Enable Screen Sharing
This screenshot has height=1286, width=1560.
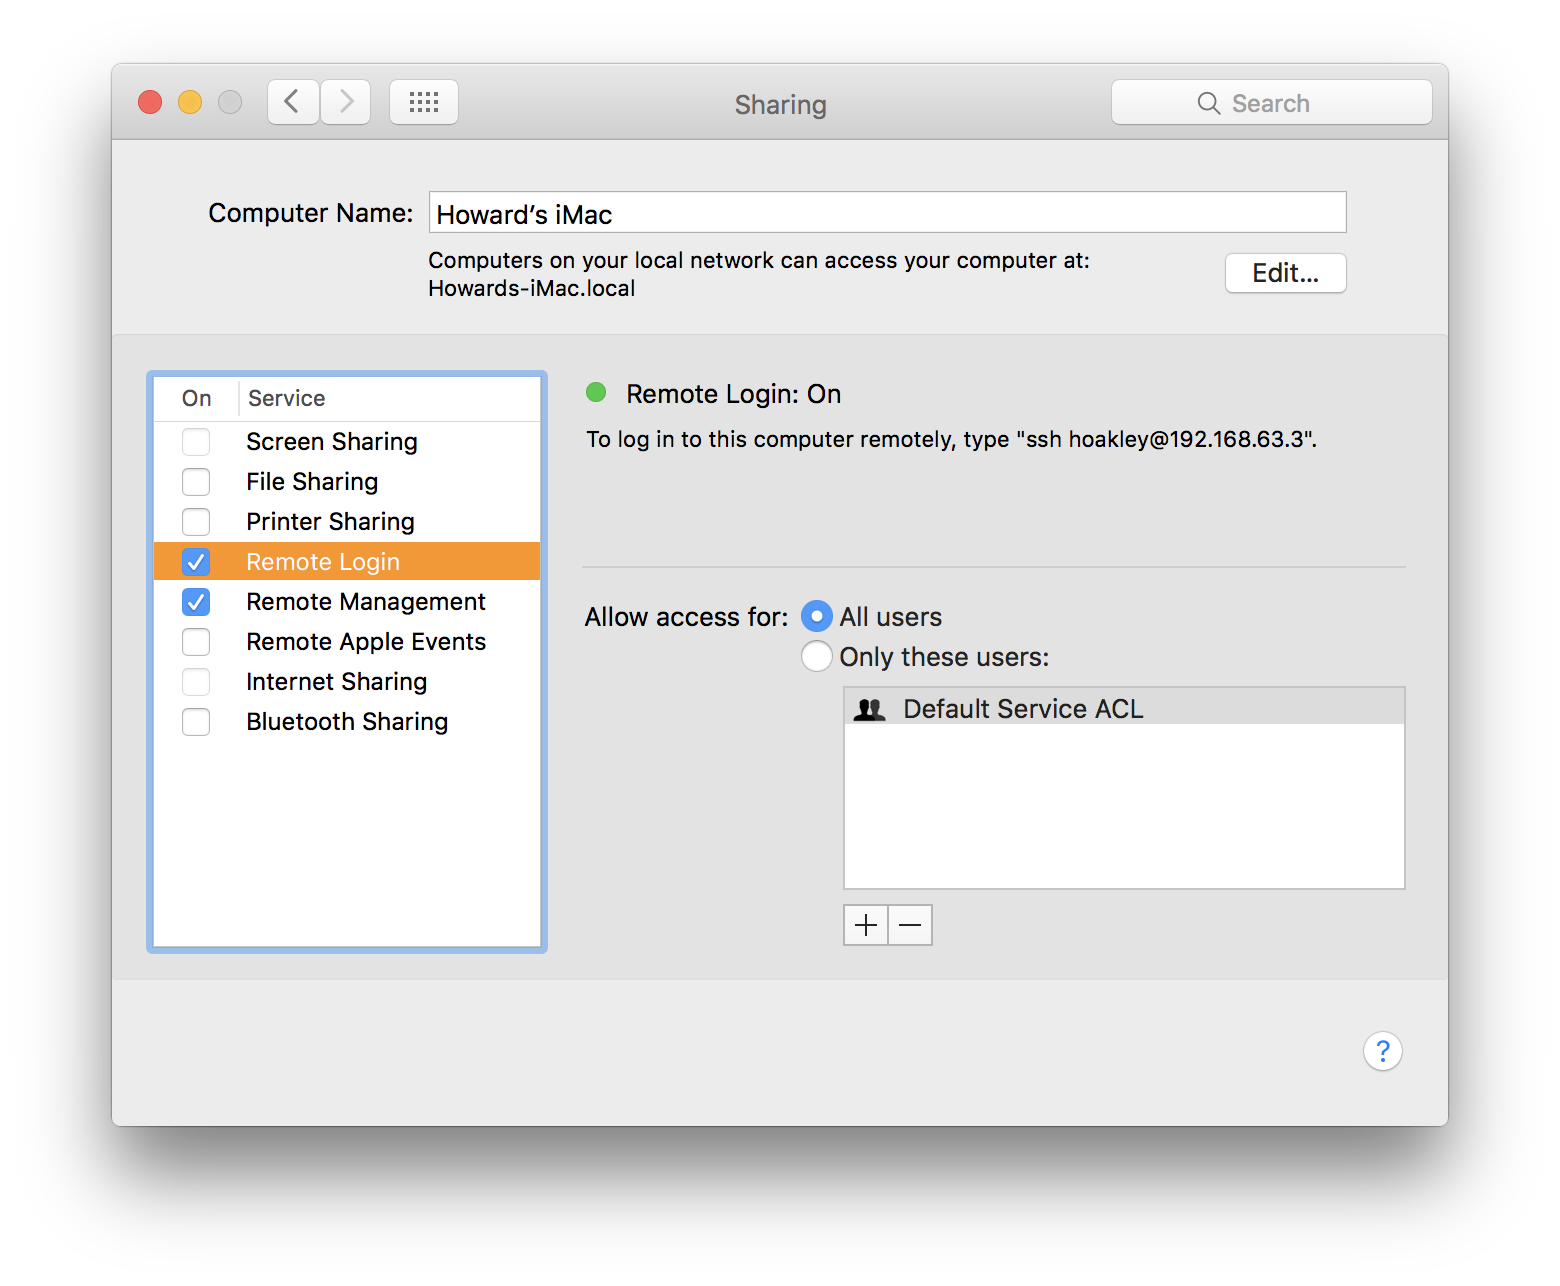point(196,441)
